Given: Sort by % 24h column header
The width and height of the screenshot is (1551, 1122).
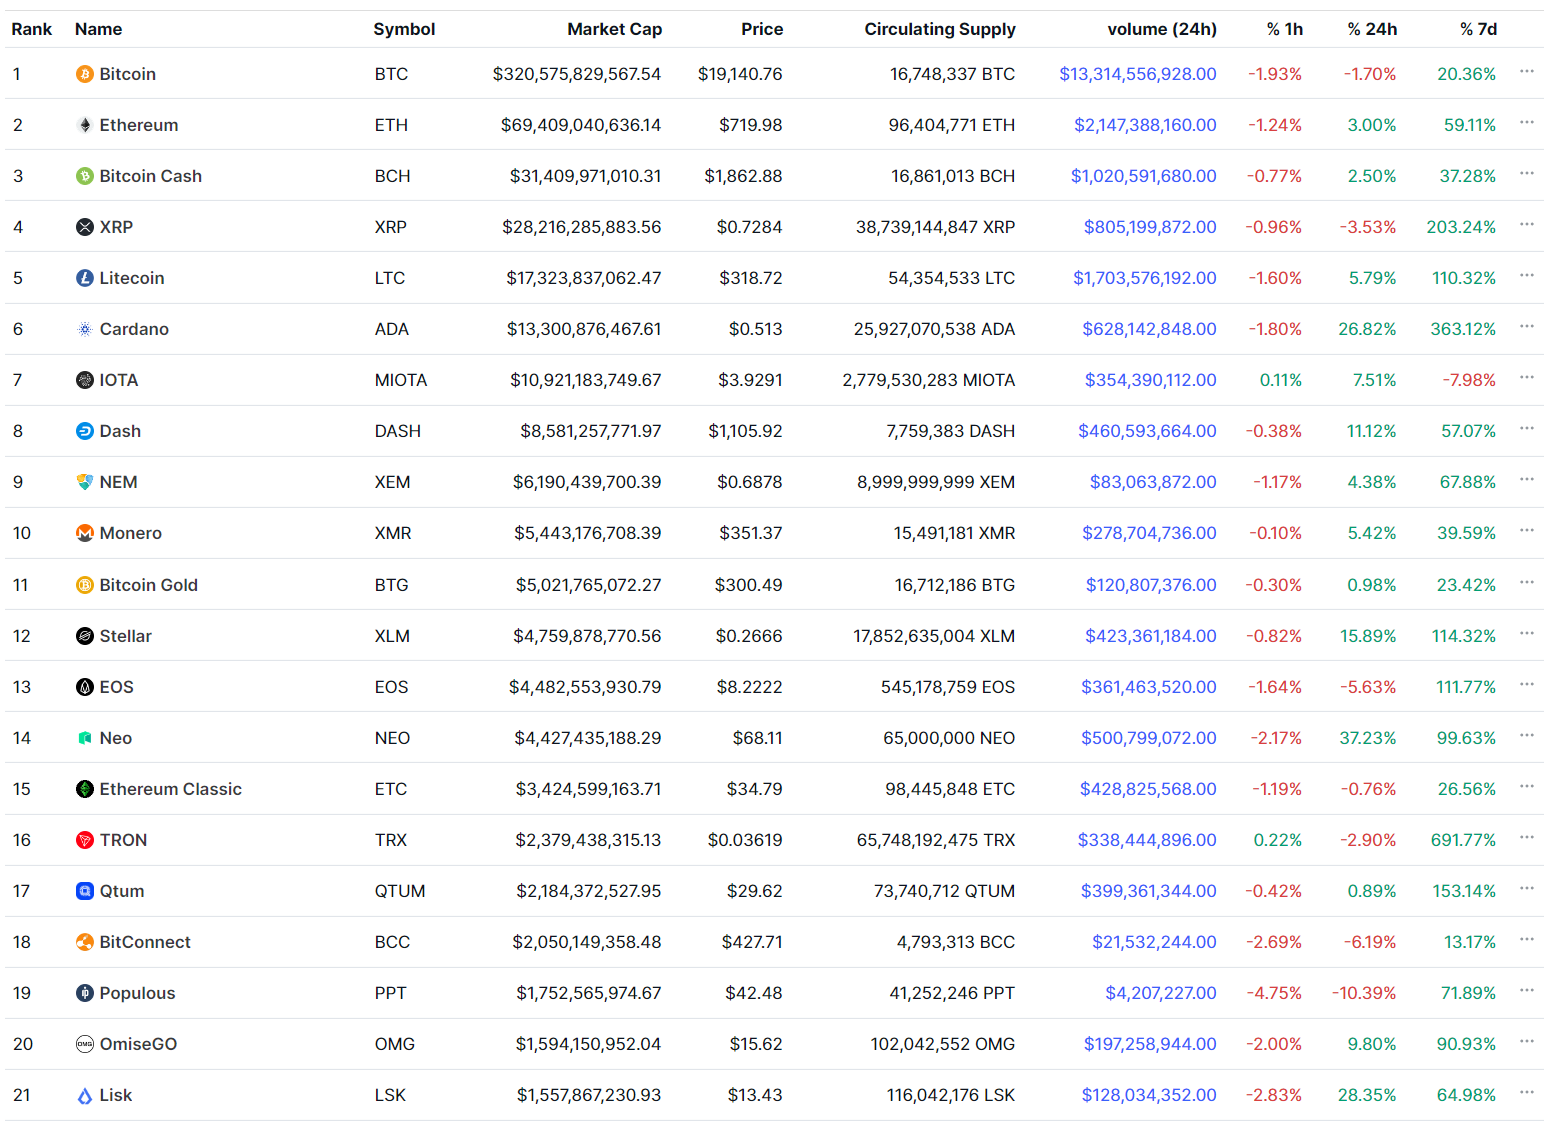Looking at the screenshot, I should [1372, 29].
